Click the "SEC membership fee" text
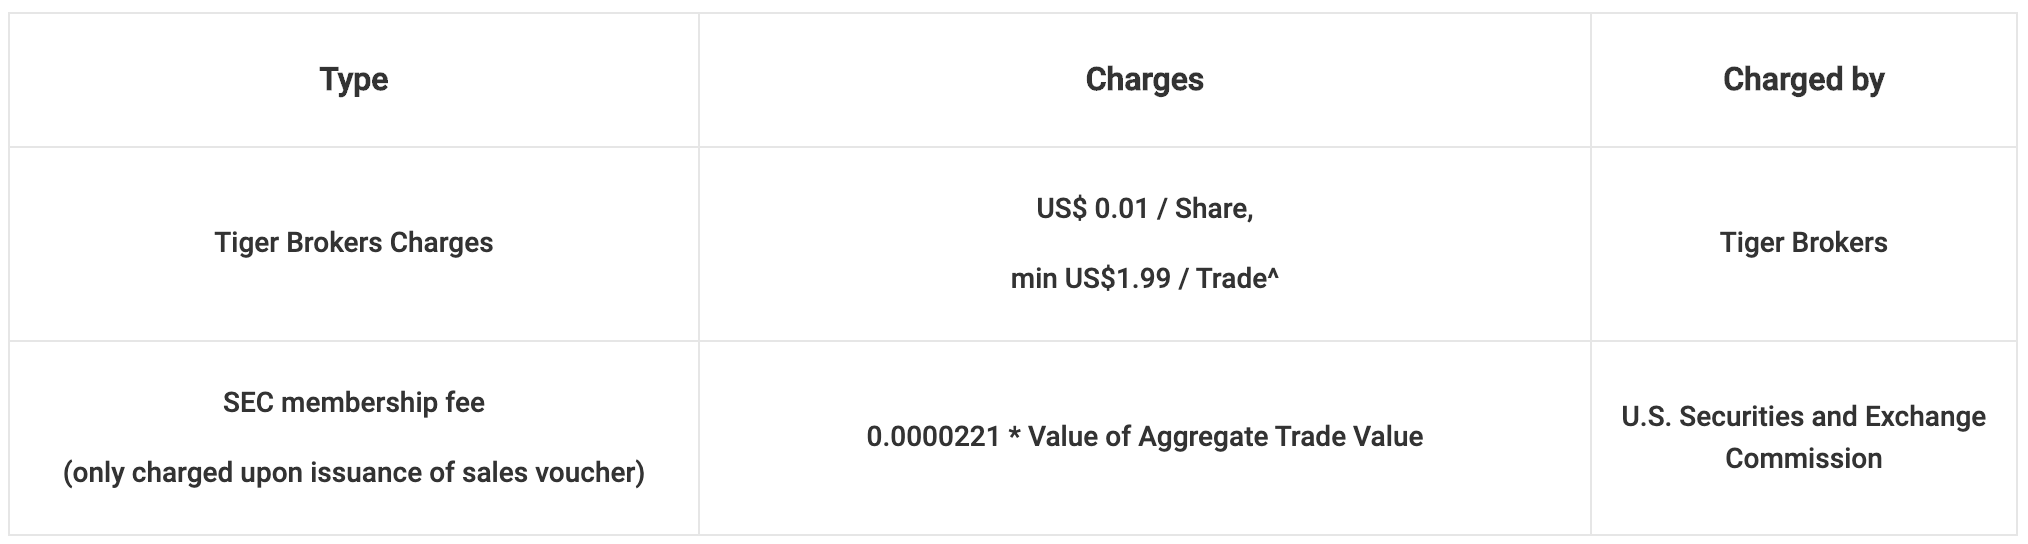 pyautogui.click(x=354, y=403)
